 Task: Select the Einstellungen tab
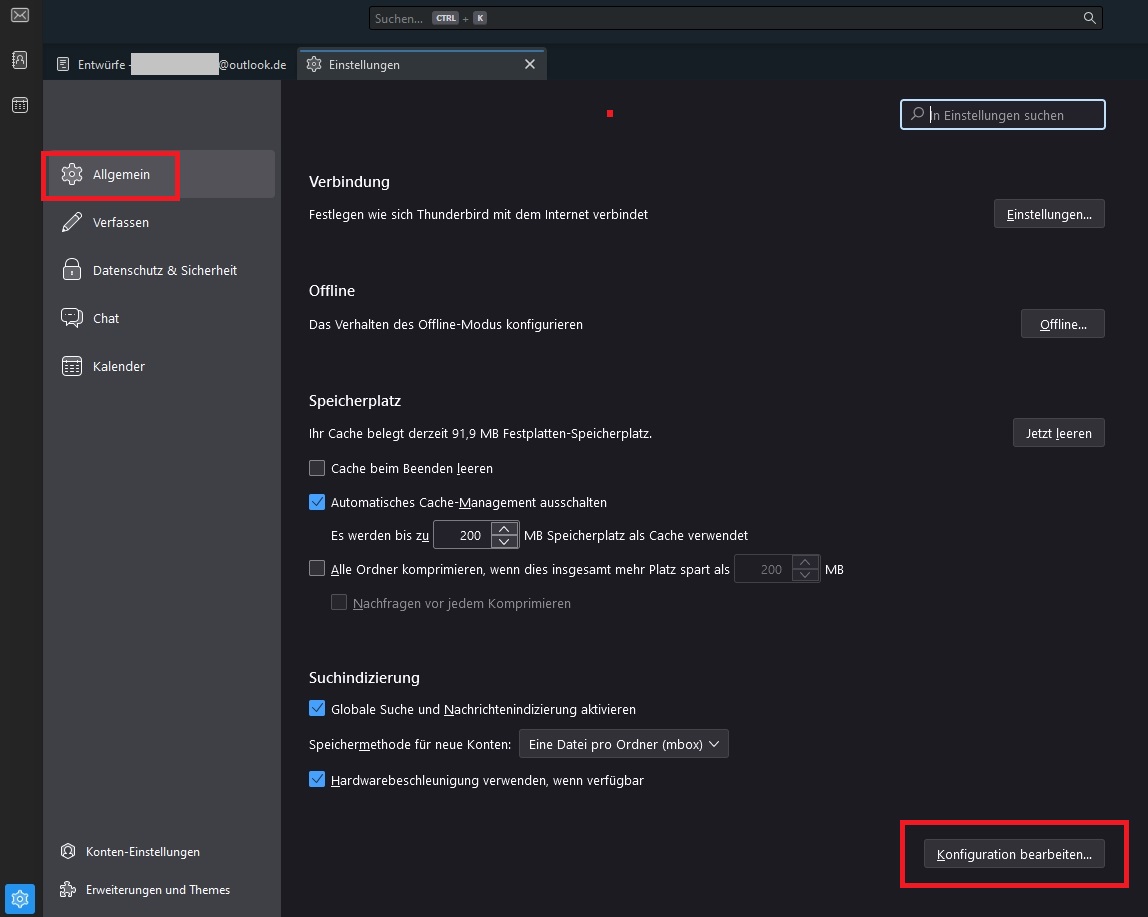coord(422,64)
